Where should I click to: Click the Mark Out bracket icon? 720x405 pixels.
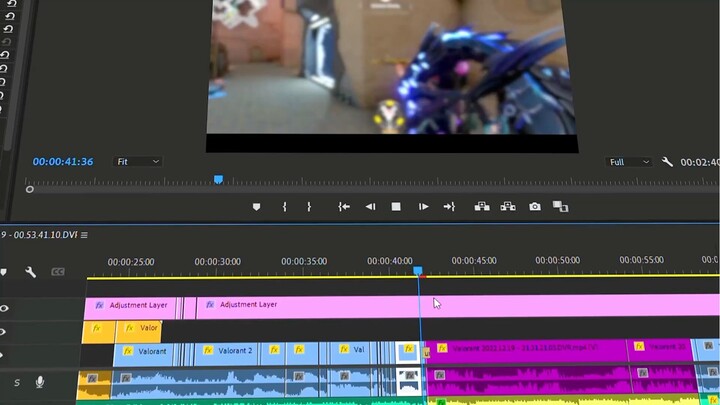[309, 207]
